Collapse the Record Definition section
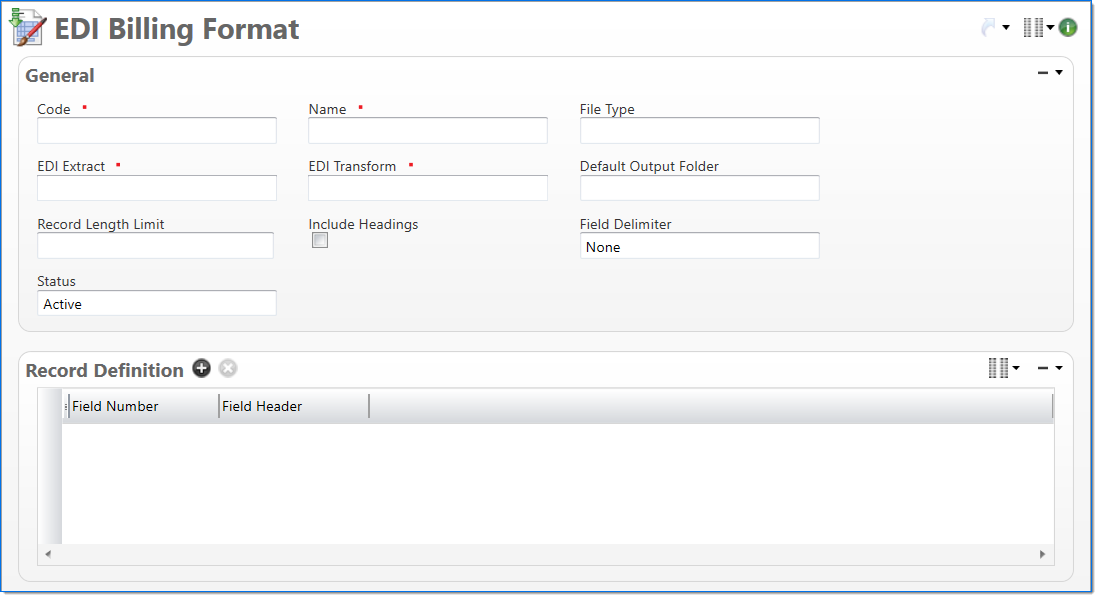Image resolution: width=1098 pixels, height=598 pixels. [1043, 369]
